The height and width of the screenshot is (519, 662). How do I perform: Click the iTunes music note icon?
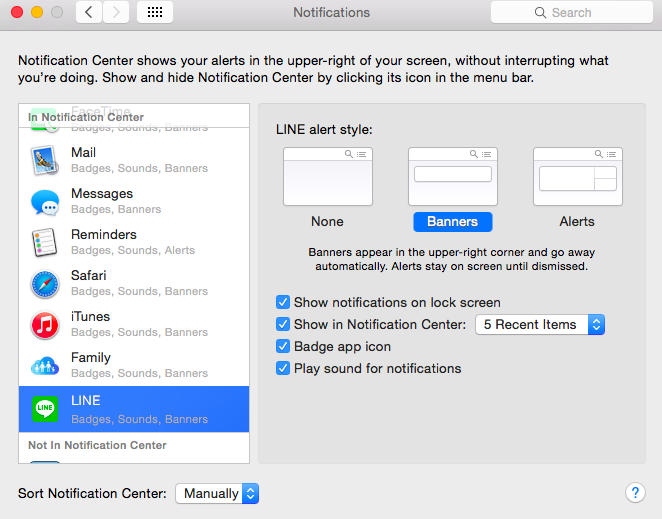(45, 325)
